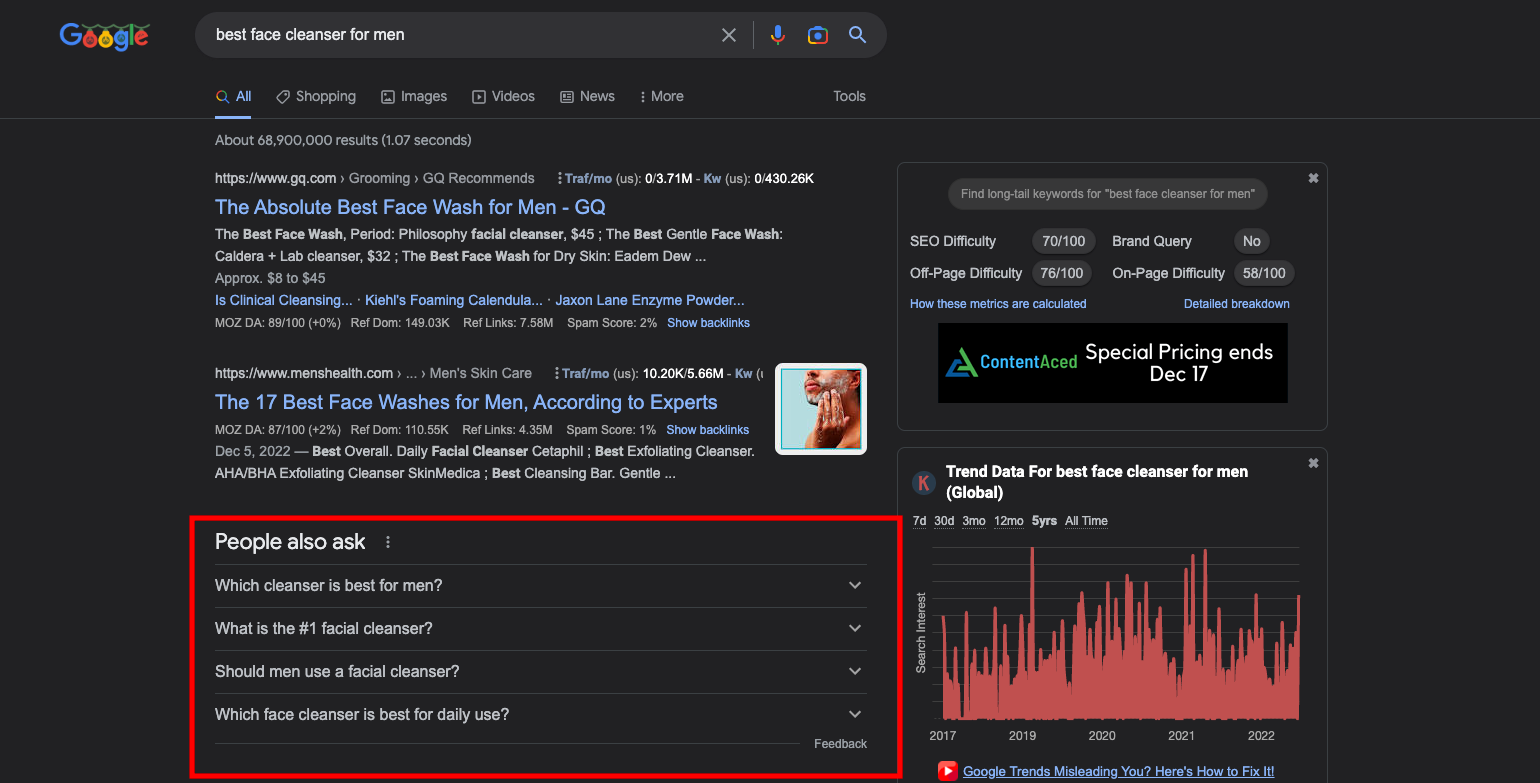Image resolution: width=1540 pixels, height=783 pixels.
Task: Open the More search options menu
Action: 661,96
